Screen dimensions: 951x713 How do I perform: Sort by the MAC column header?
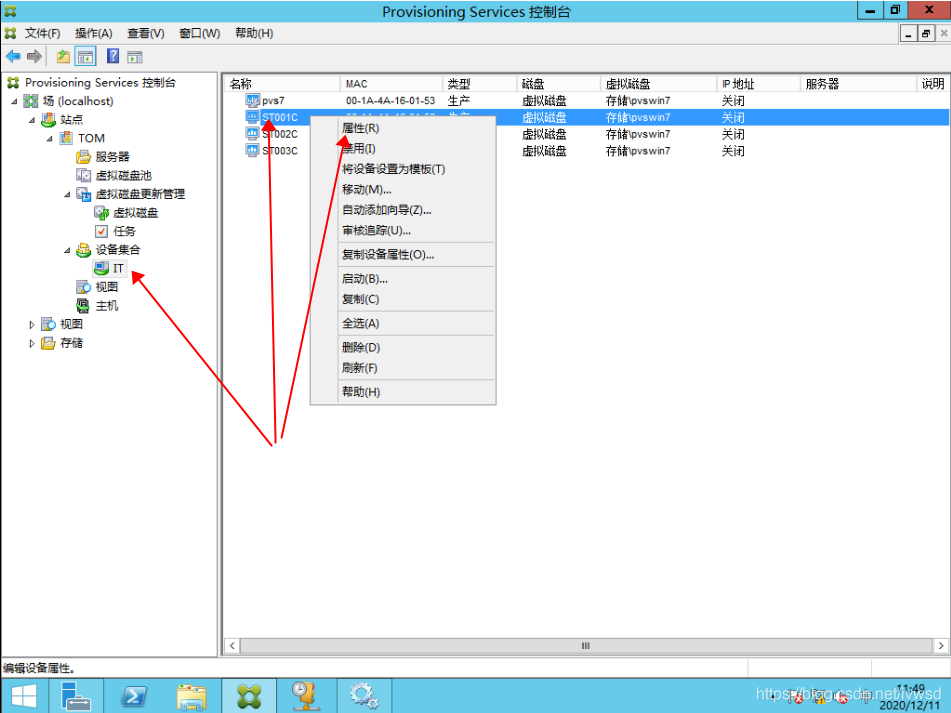pyautogui.click(x=390, y=84)
